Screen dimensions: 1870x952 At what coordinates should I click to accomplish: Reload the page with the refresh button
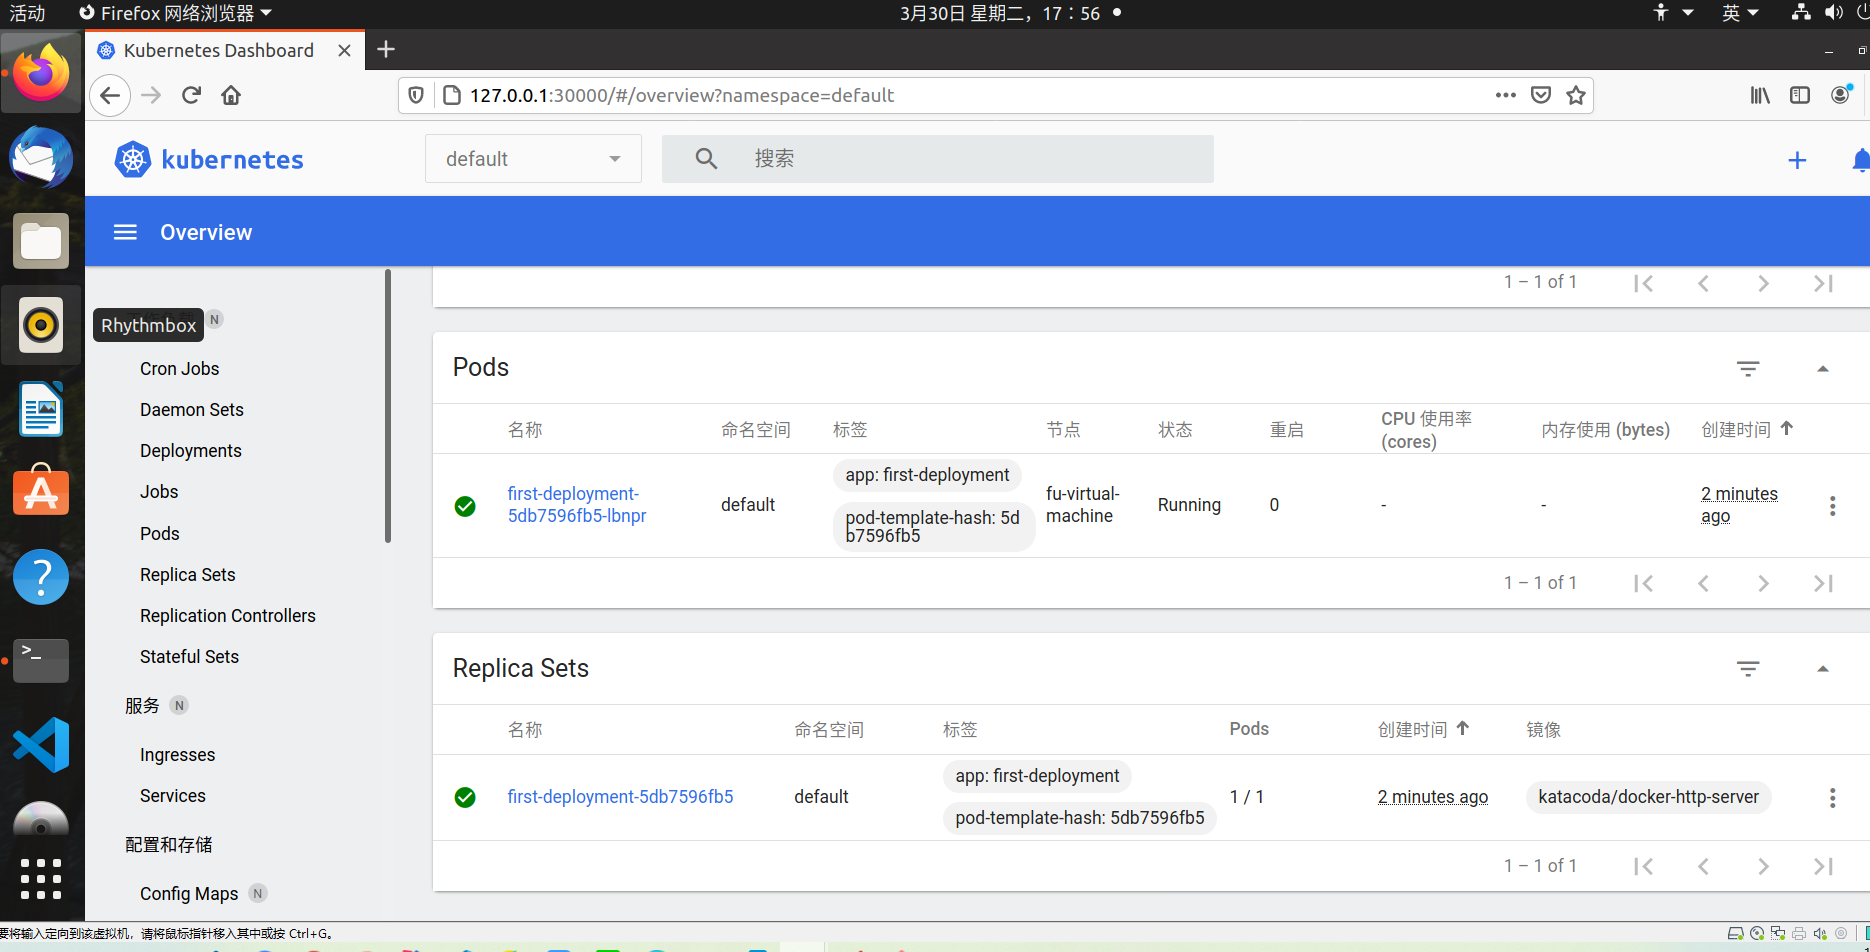[191, 95]
